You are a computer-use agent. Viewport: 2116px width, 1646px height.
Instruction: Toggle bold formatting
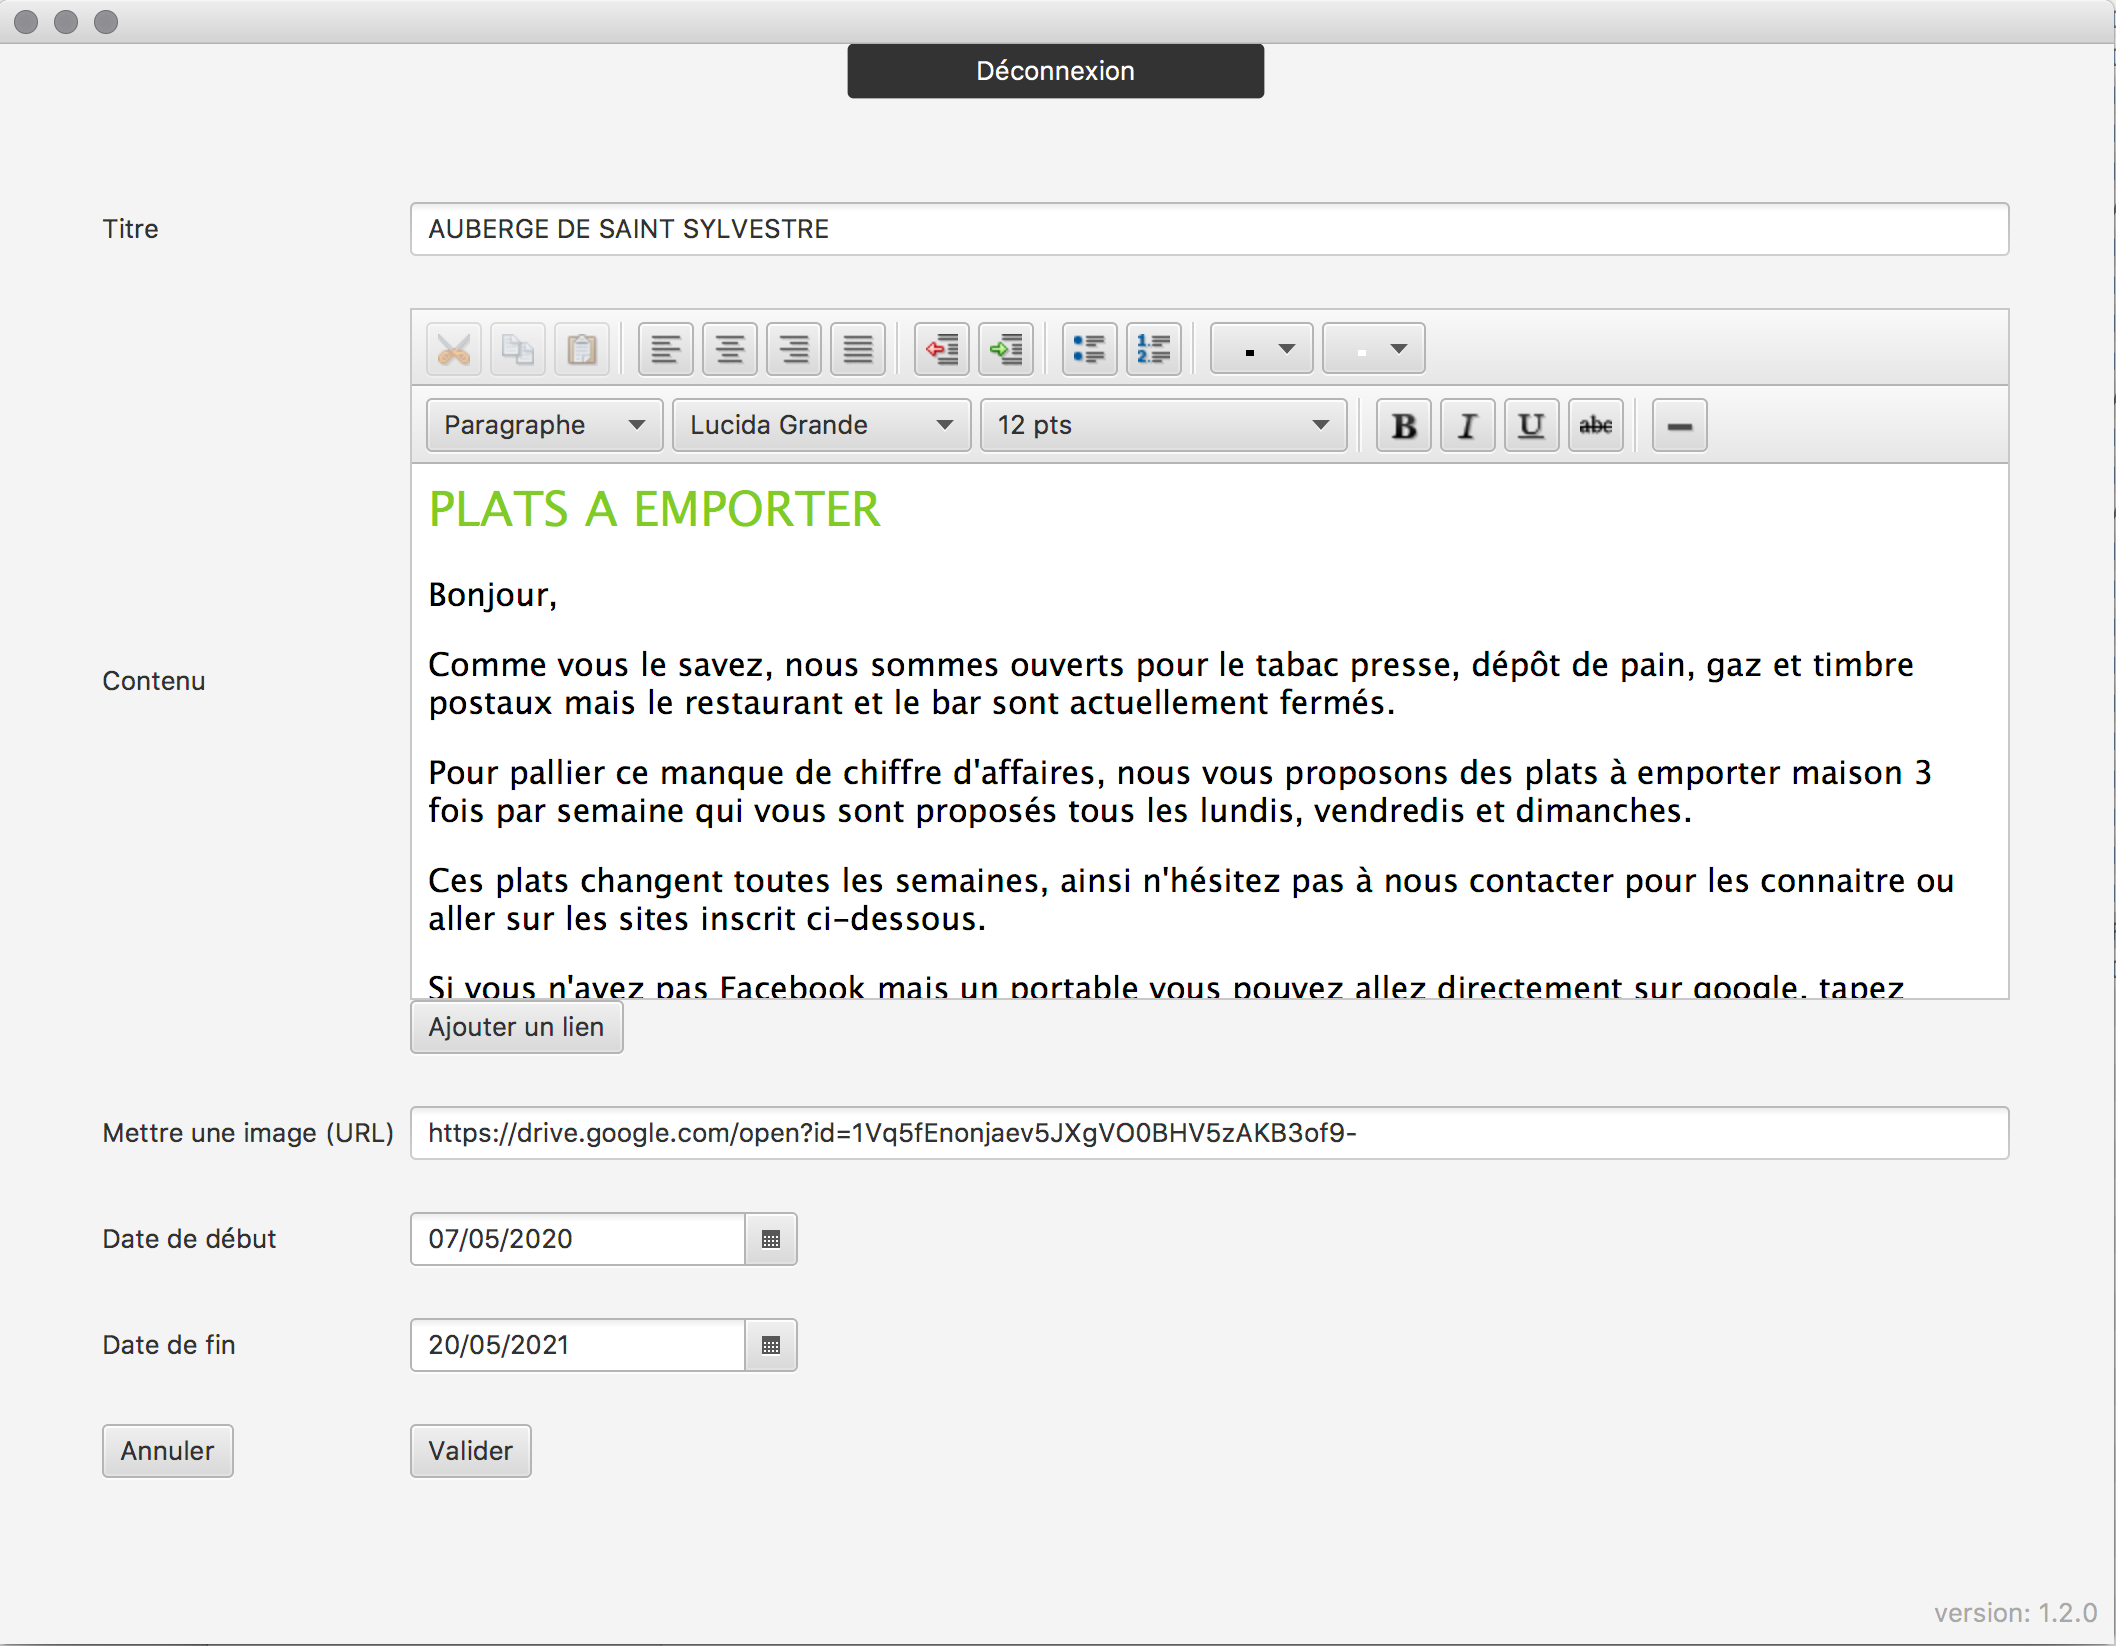click(x=1403, y=426)
